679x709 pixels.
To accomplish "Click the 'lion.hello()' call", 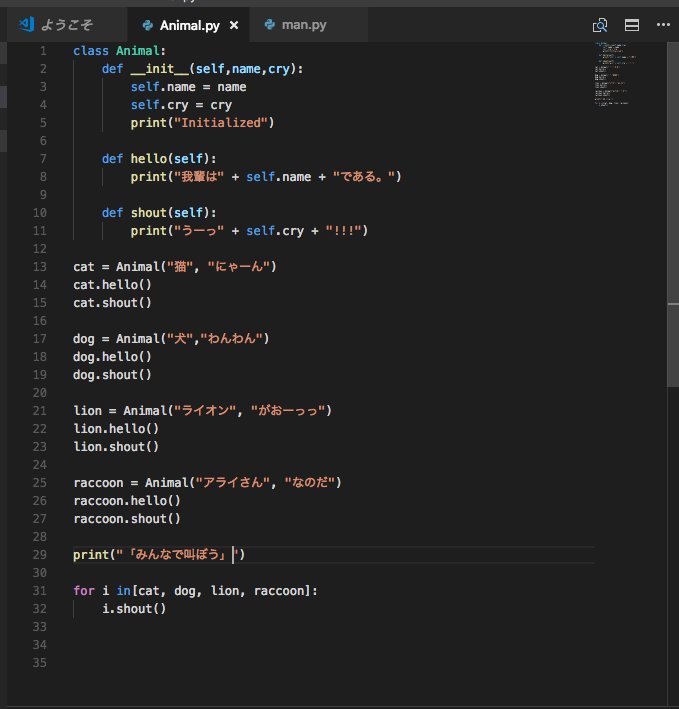I will (x=116, y=429).
